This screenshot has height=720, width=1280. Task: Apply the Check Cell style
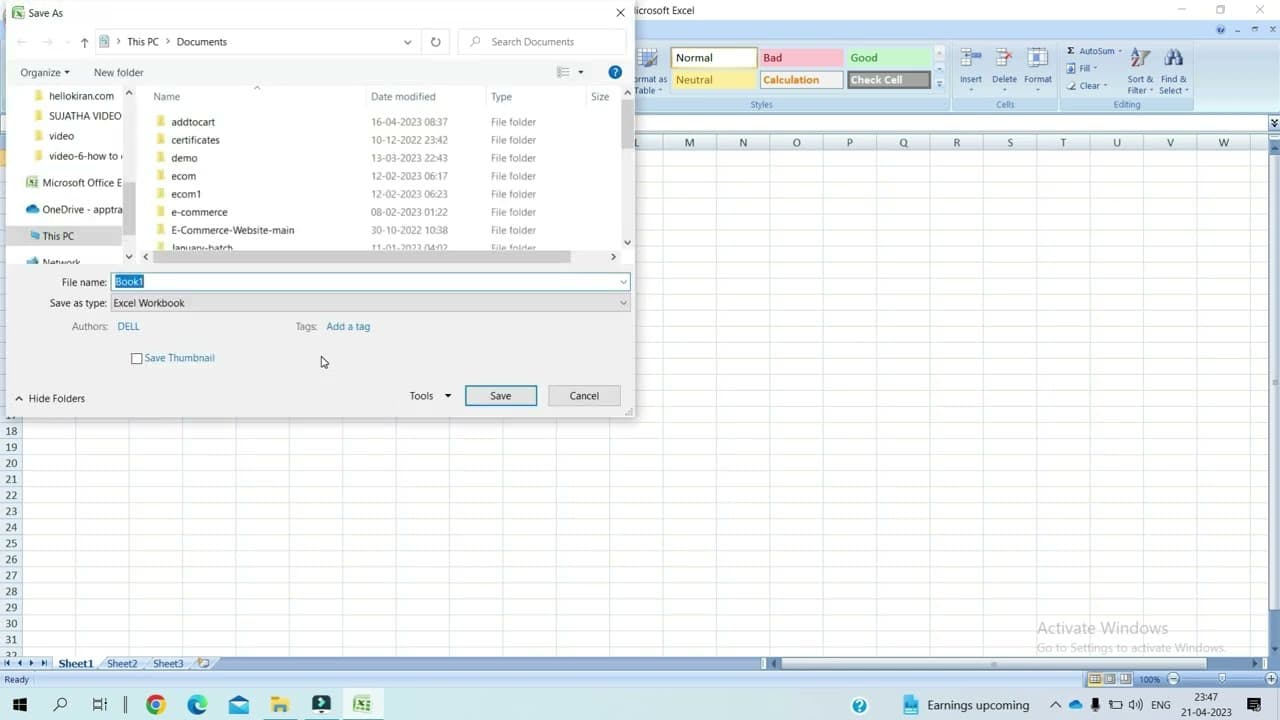pos(889,80)
